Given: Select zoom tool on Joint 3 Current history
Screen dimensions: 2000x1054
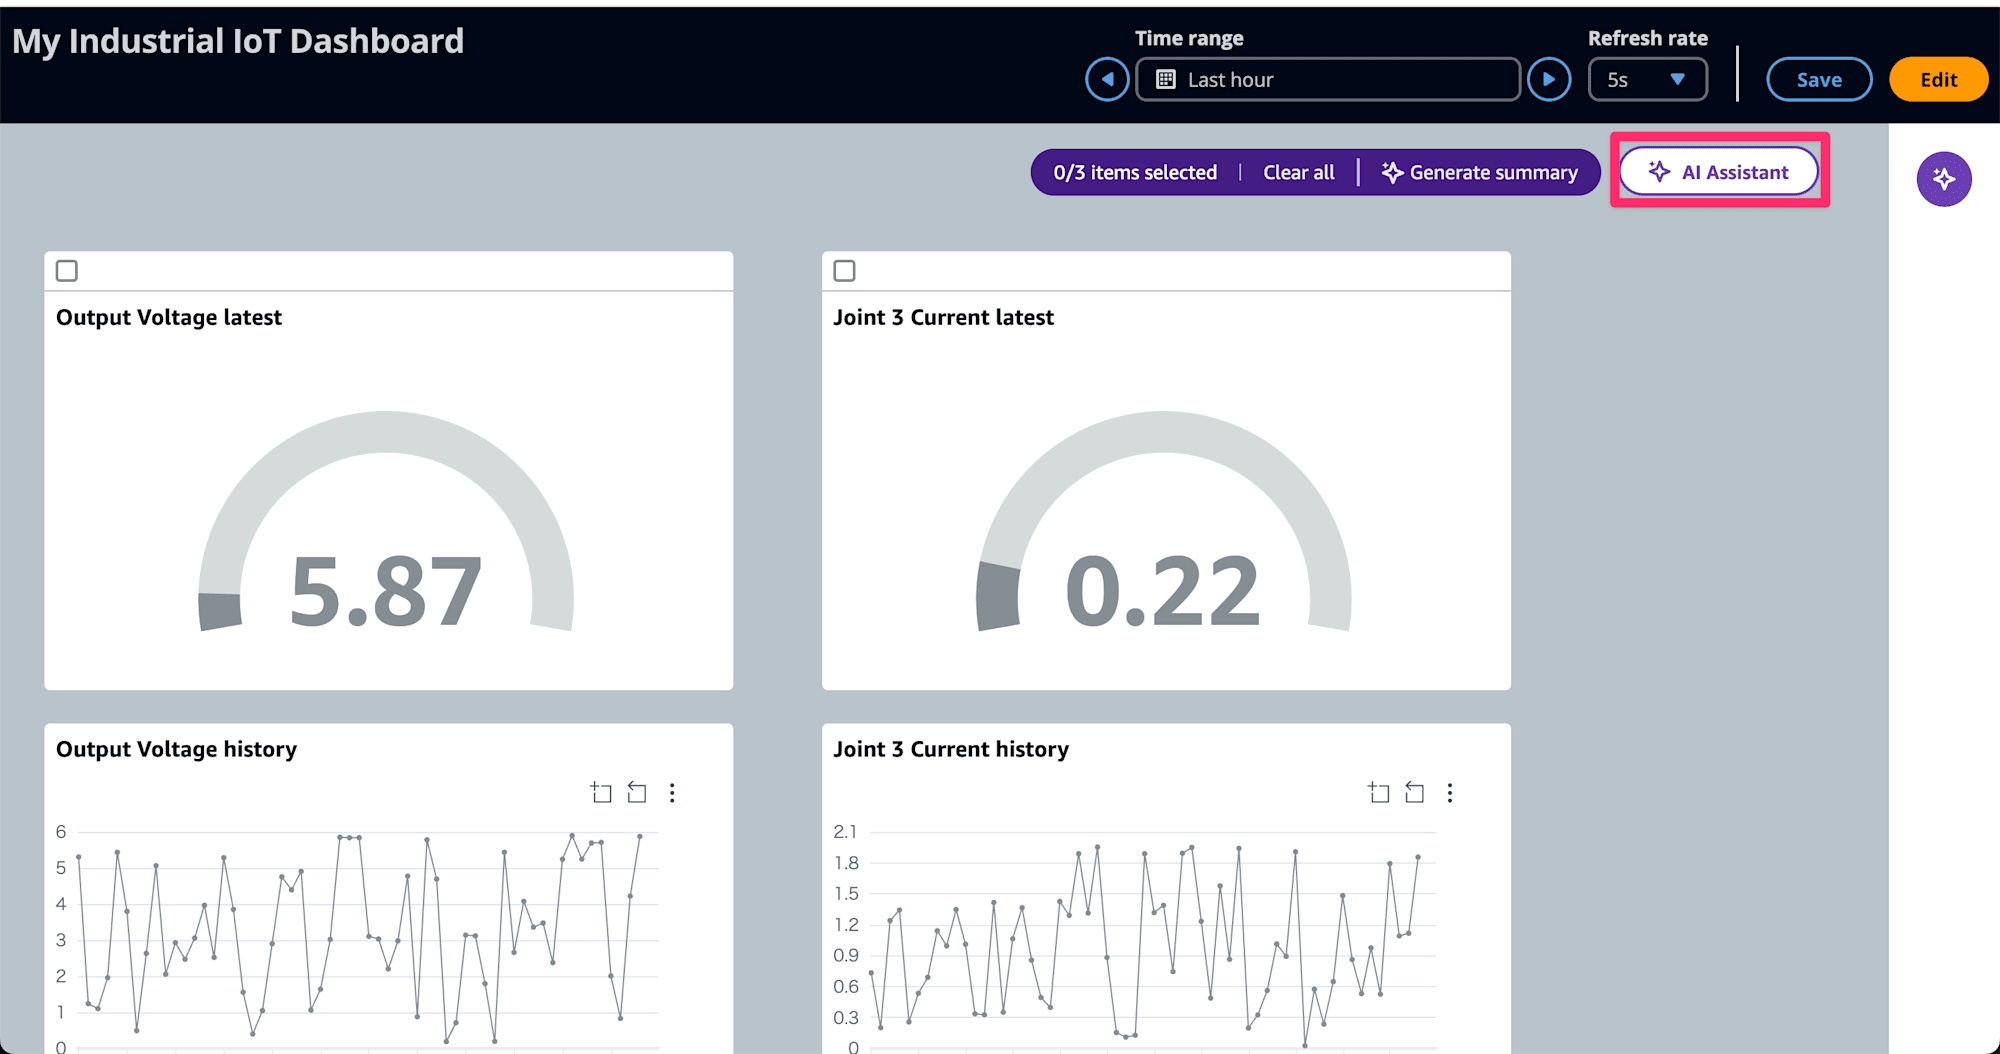Looking at the screenshot, I should (1379, 793).
